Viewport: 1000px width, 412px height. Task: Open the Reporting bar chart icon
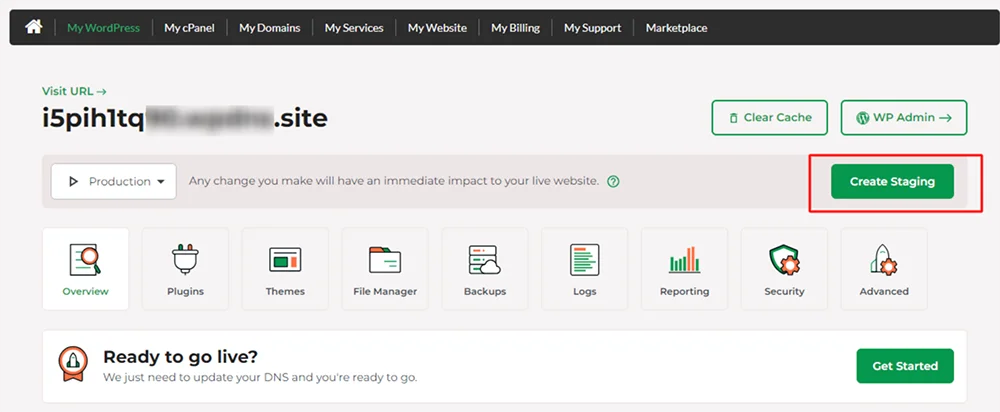[x=684, y=260]
